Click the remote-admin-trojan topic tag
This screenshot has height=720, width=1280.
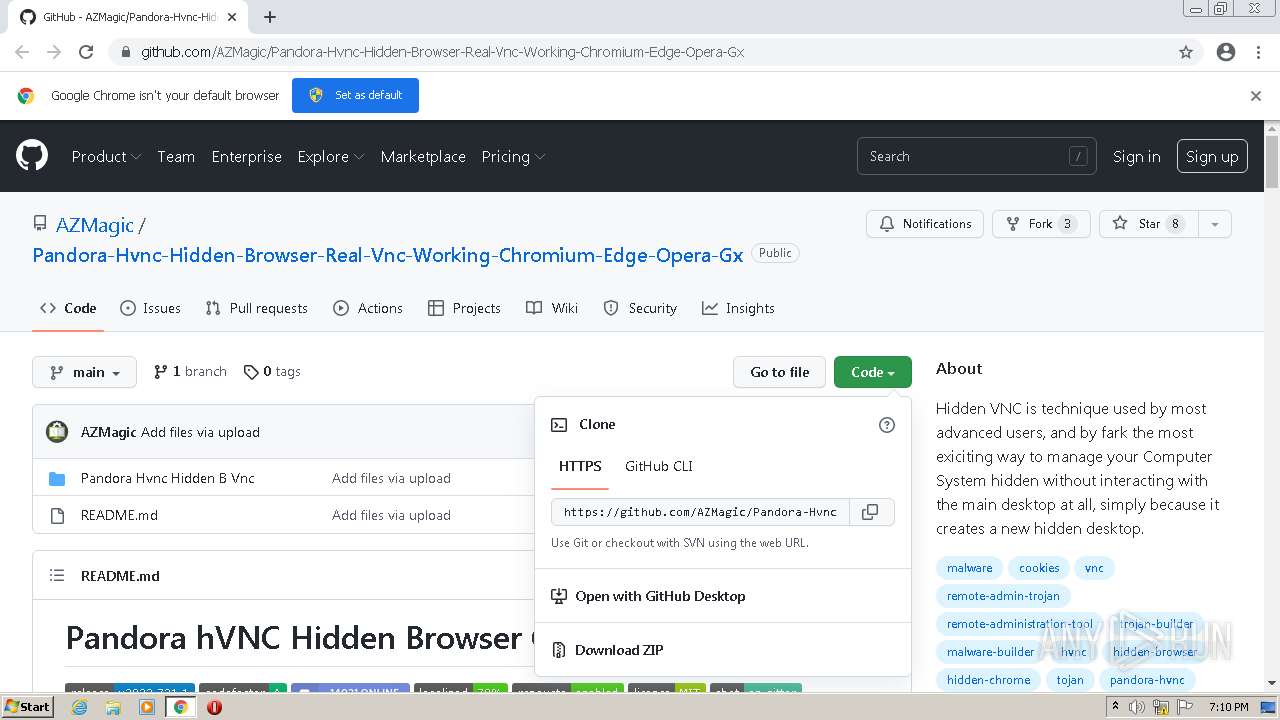[1003, 596]
